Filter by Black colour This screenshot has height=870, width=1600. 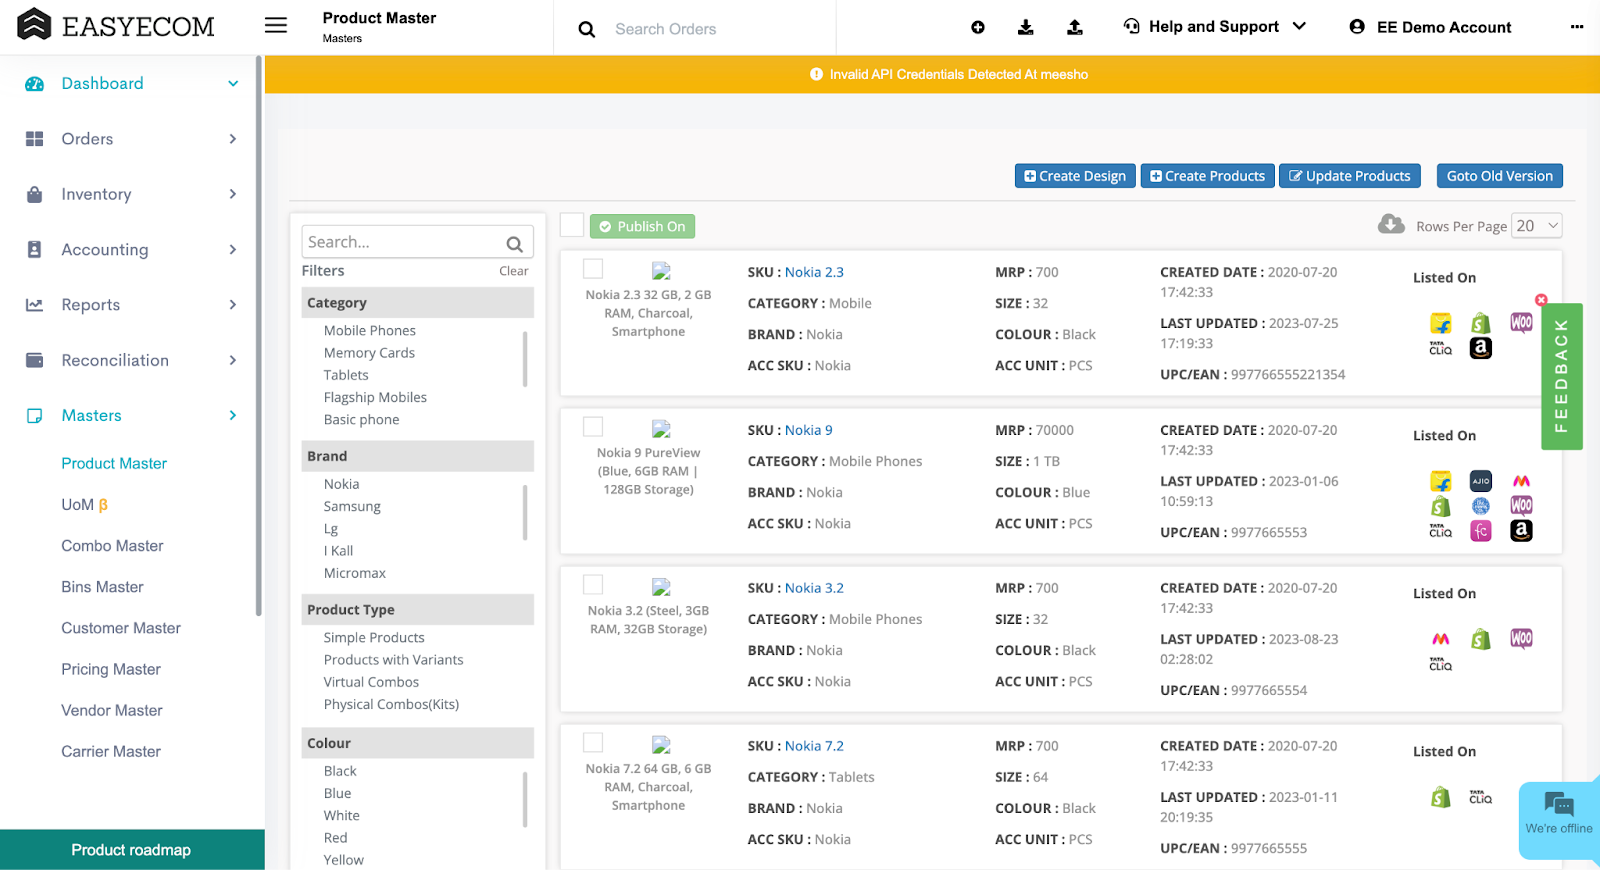(x=340, y=771)
